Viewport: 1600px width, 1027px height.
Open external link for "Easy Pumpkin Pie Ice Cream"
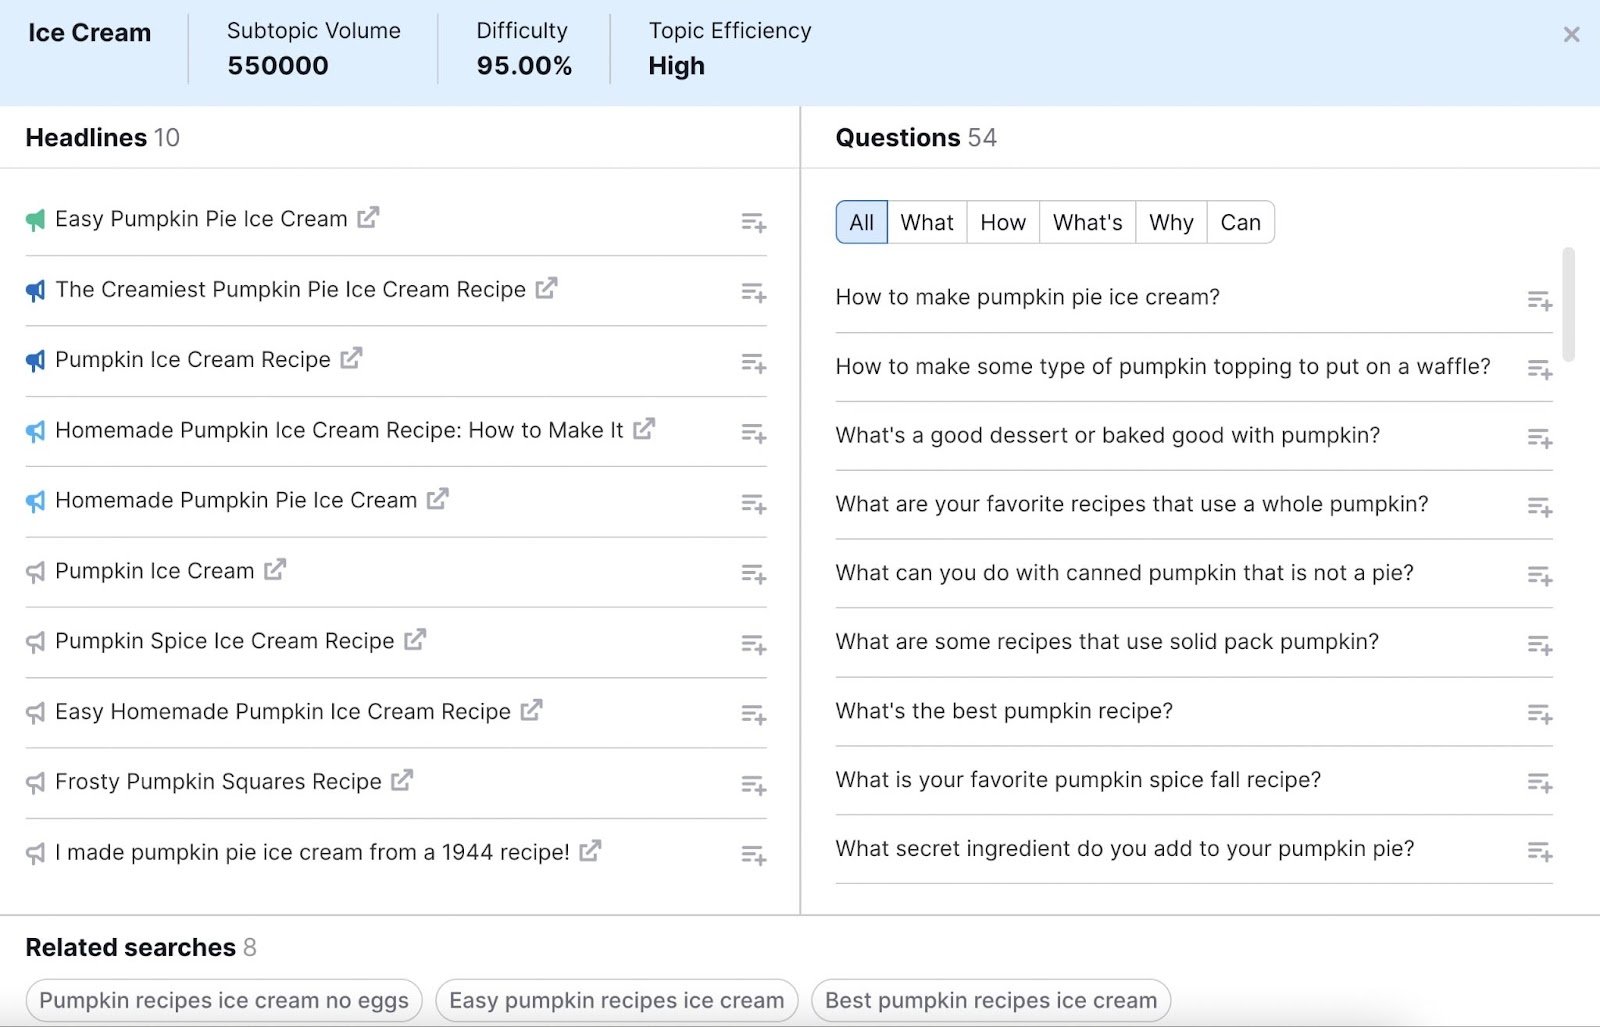(369, 218)
